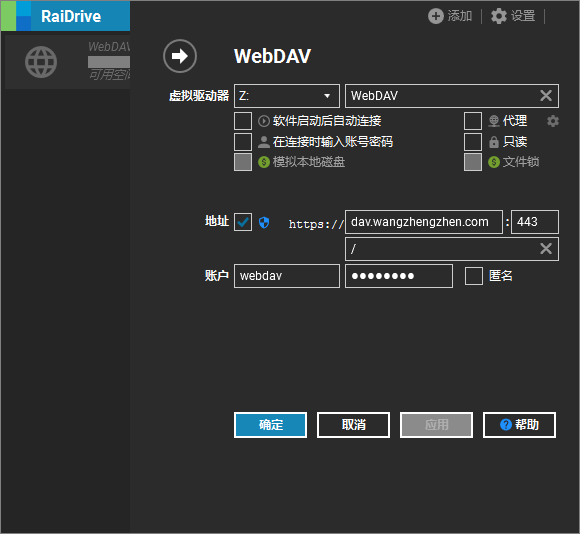Open settings via gear icon
This screenshot has height=534, width=580.
tap(499, 16)
